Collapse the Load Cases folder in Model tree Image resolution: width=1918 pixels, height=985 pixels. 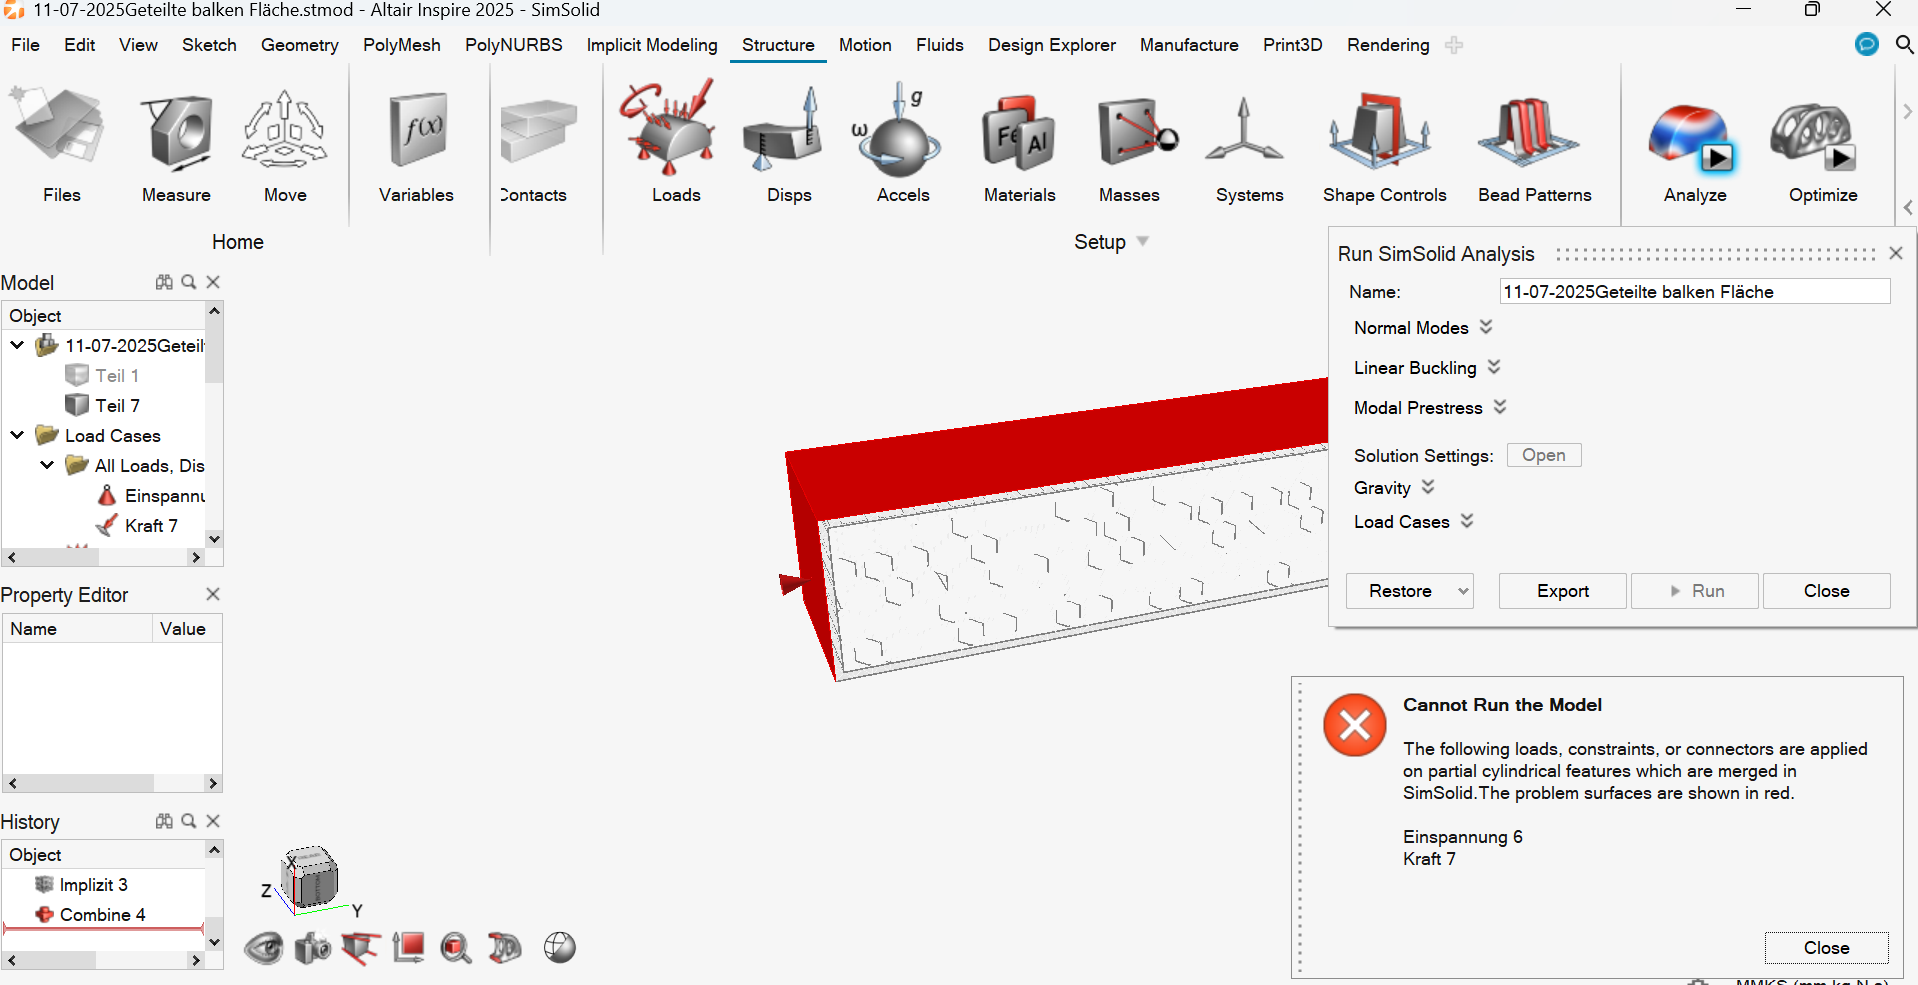(17, 435)
